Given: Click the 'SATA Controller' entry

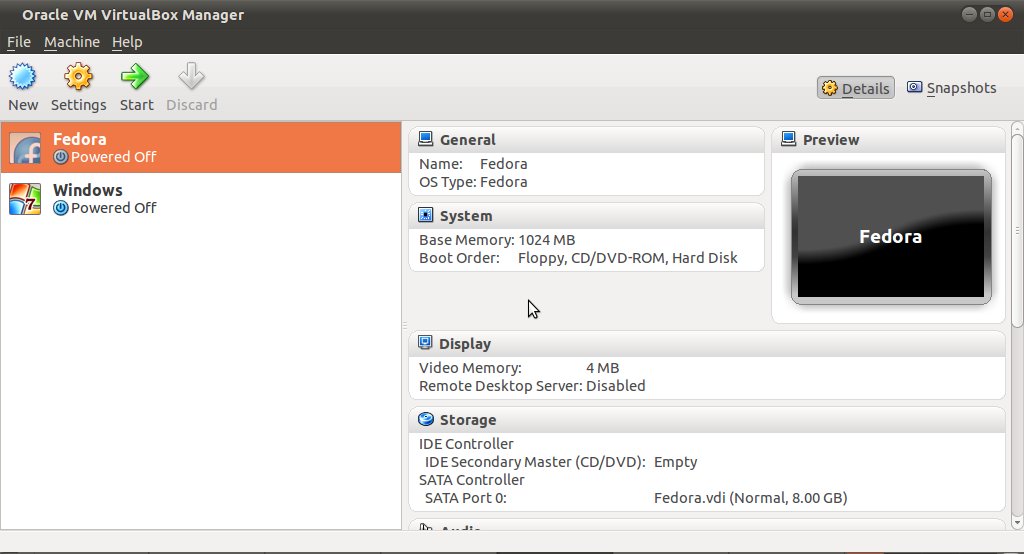Looking at the screenshot, I should (x=472, y=480).
